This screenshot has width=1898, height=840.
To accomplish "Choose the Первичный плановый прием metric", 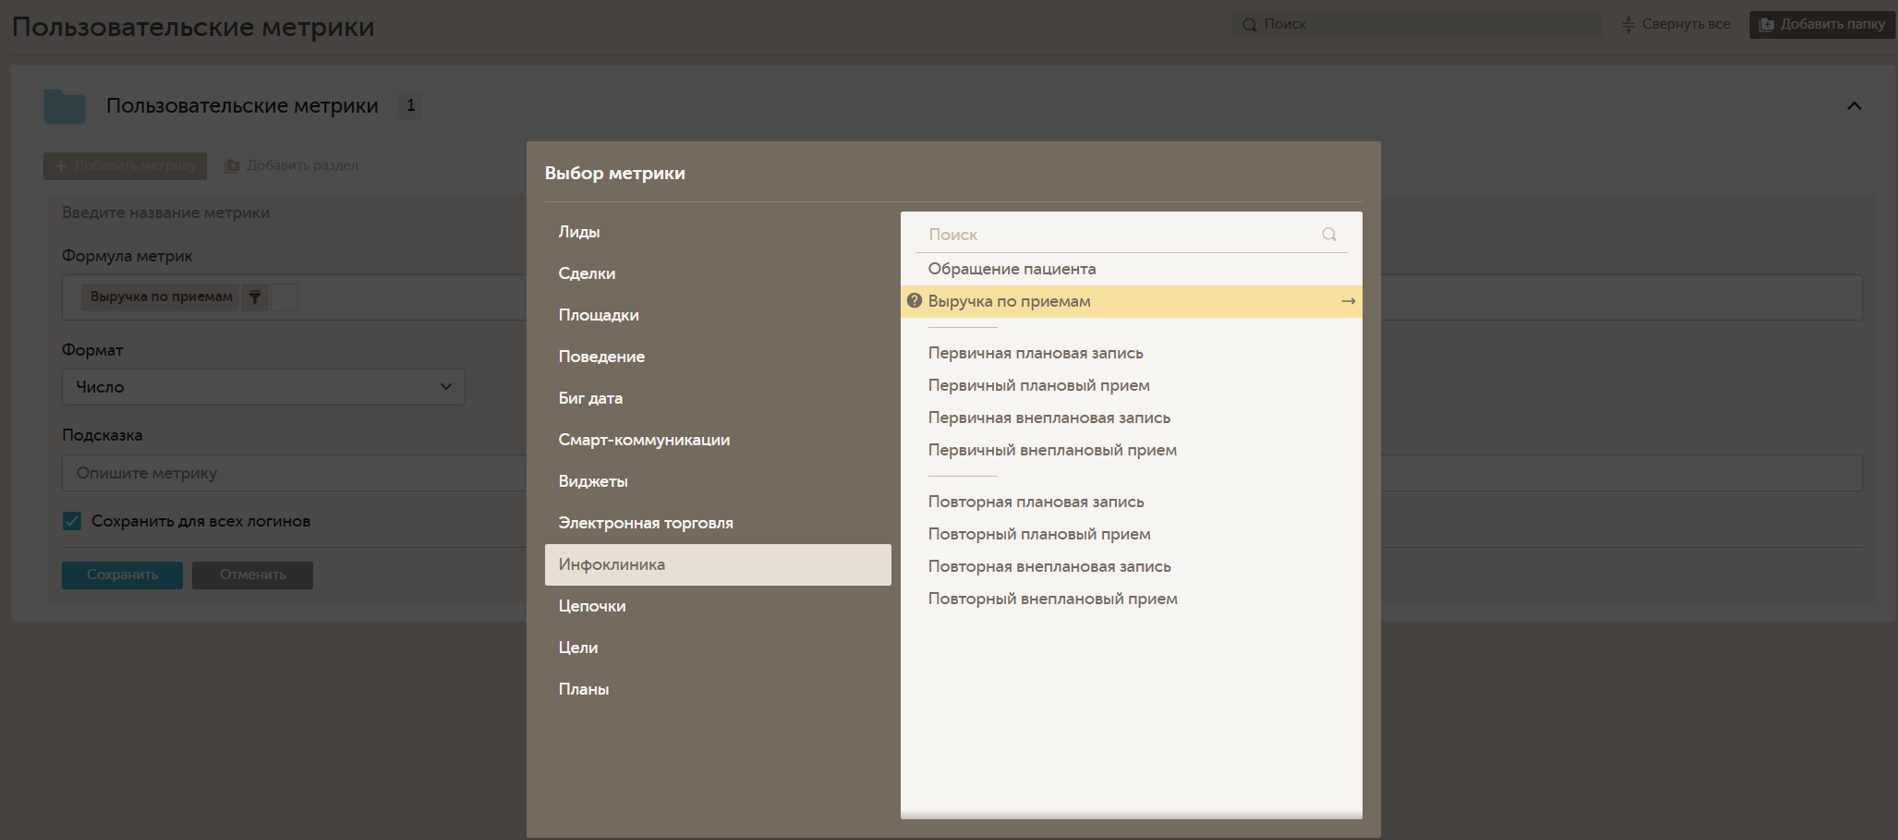I will 1131,385.
